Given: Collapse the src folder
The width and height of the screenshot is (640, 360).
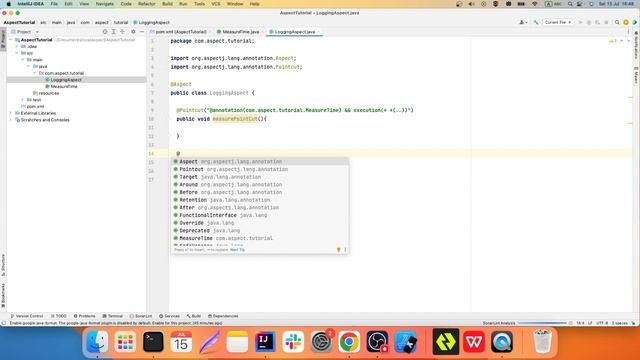Looking at the screenshot, I should pyautogui.click(x=17, y=53).
